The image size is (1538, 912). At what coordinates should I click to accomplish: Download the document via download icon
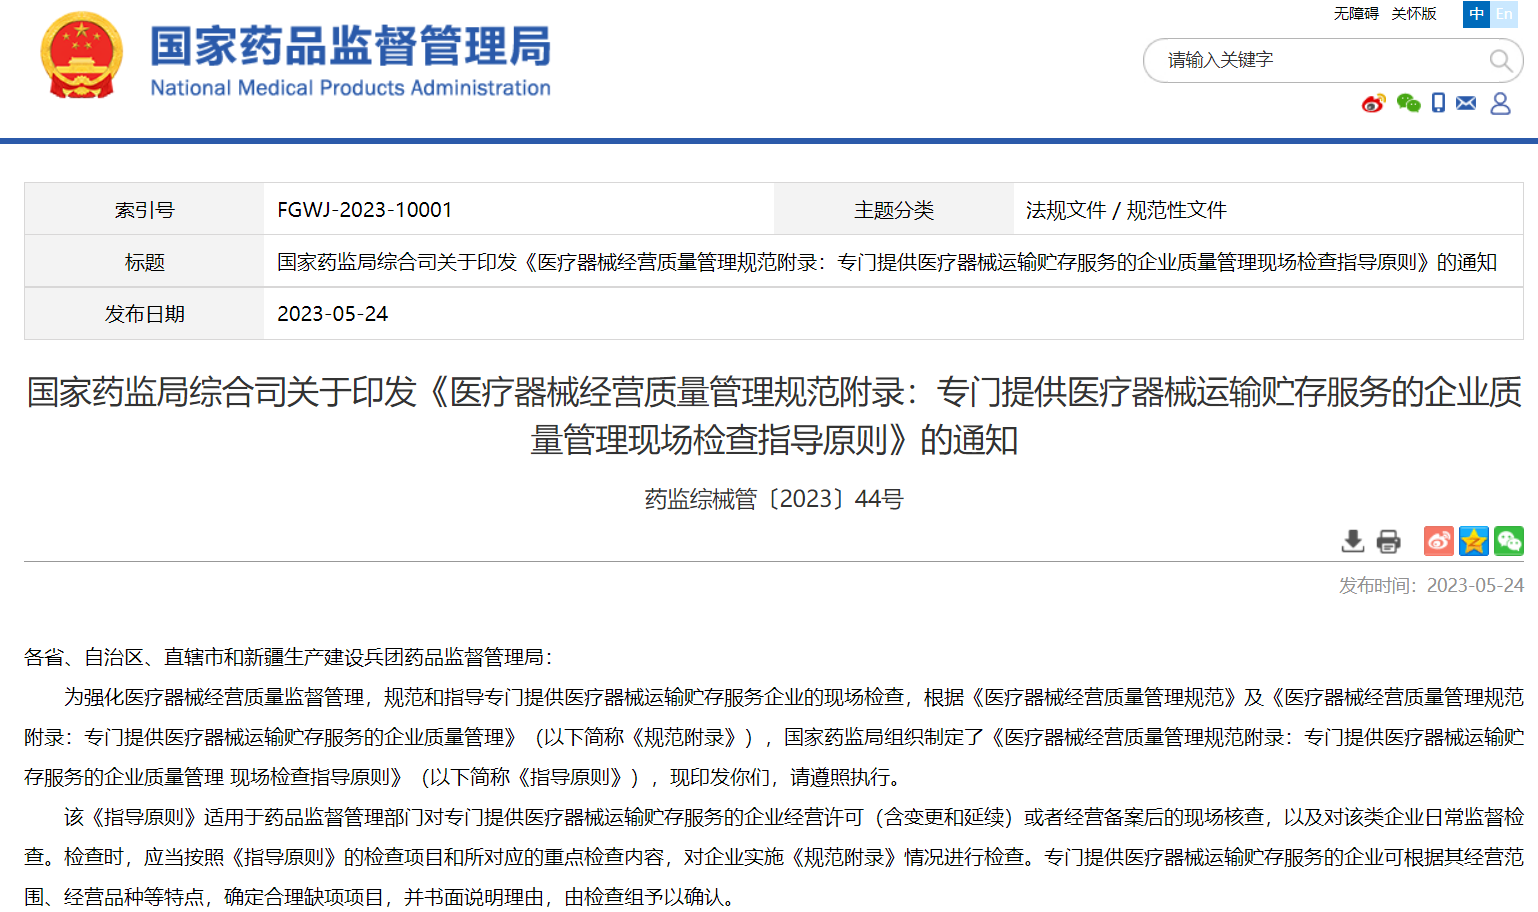1352,541
